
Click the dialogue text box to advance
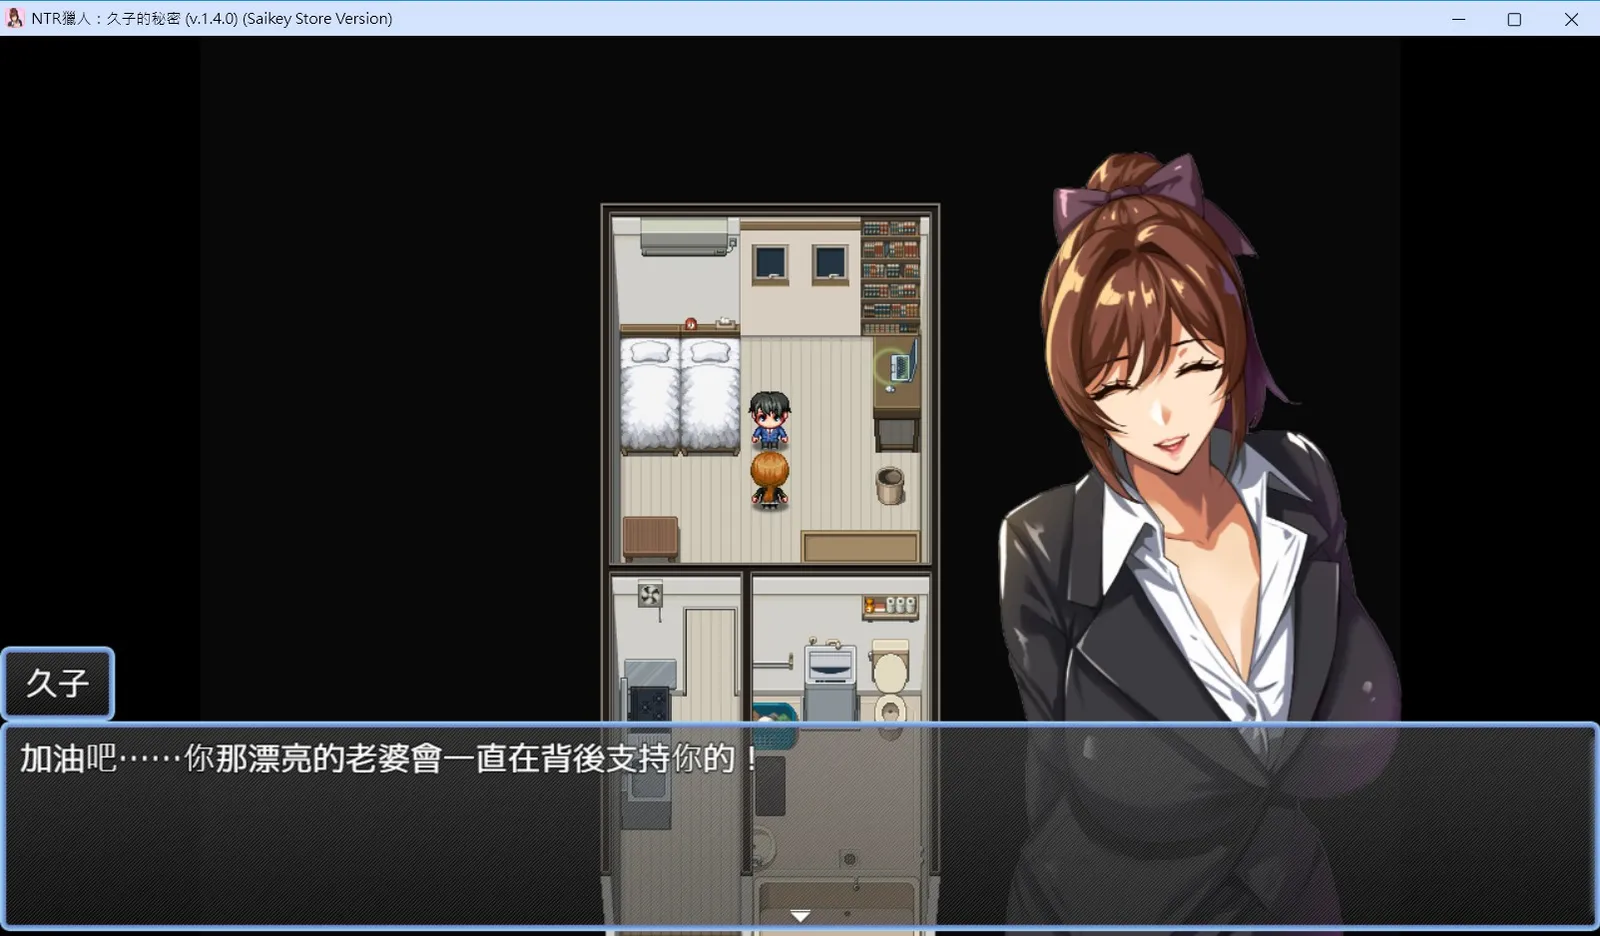click(800, 826)
